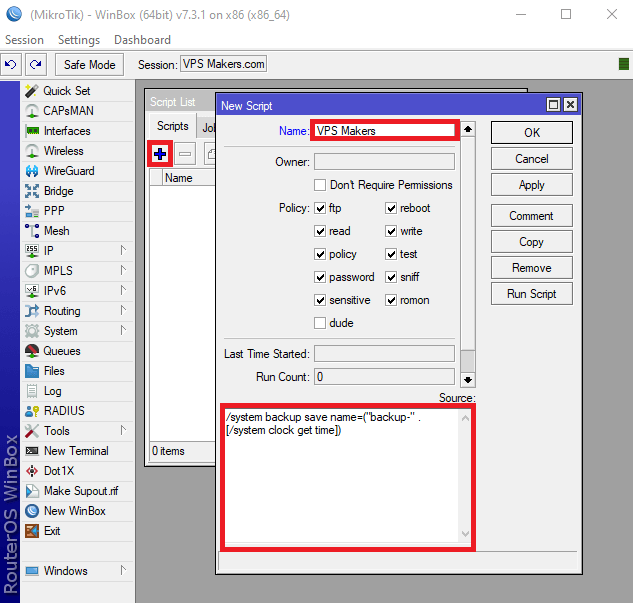Screen dimensions: 633x603
Task: Click the blue plus add-script button
Action: coord(160,154)
